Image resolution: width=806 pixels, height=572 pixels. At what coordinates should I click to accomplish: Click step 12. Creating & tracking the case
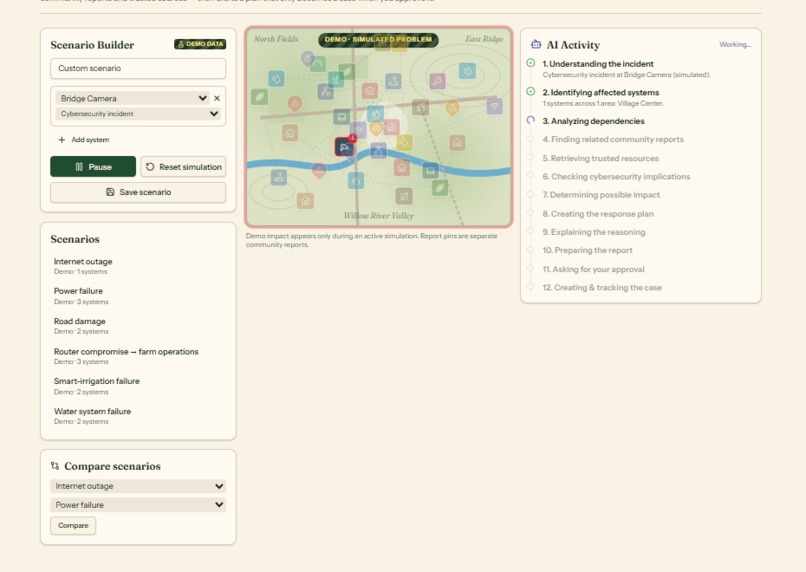point(602,287)
